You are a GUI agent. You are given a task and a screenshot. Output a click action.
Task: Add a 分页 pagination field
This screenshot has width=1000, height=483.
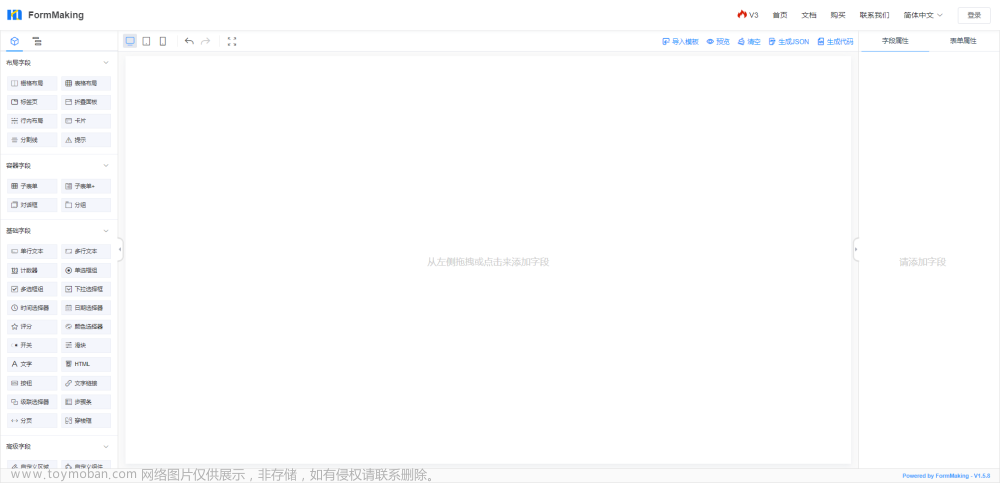[x=32, y=421]
